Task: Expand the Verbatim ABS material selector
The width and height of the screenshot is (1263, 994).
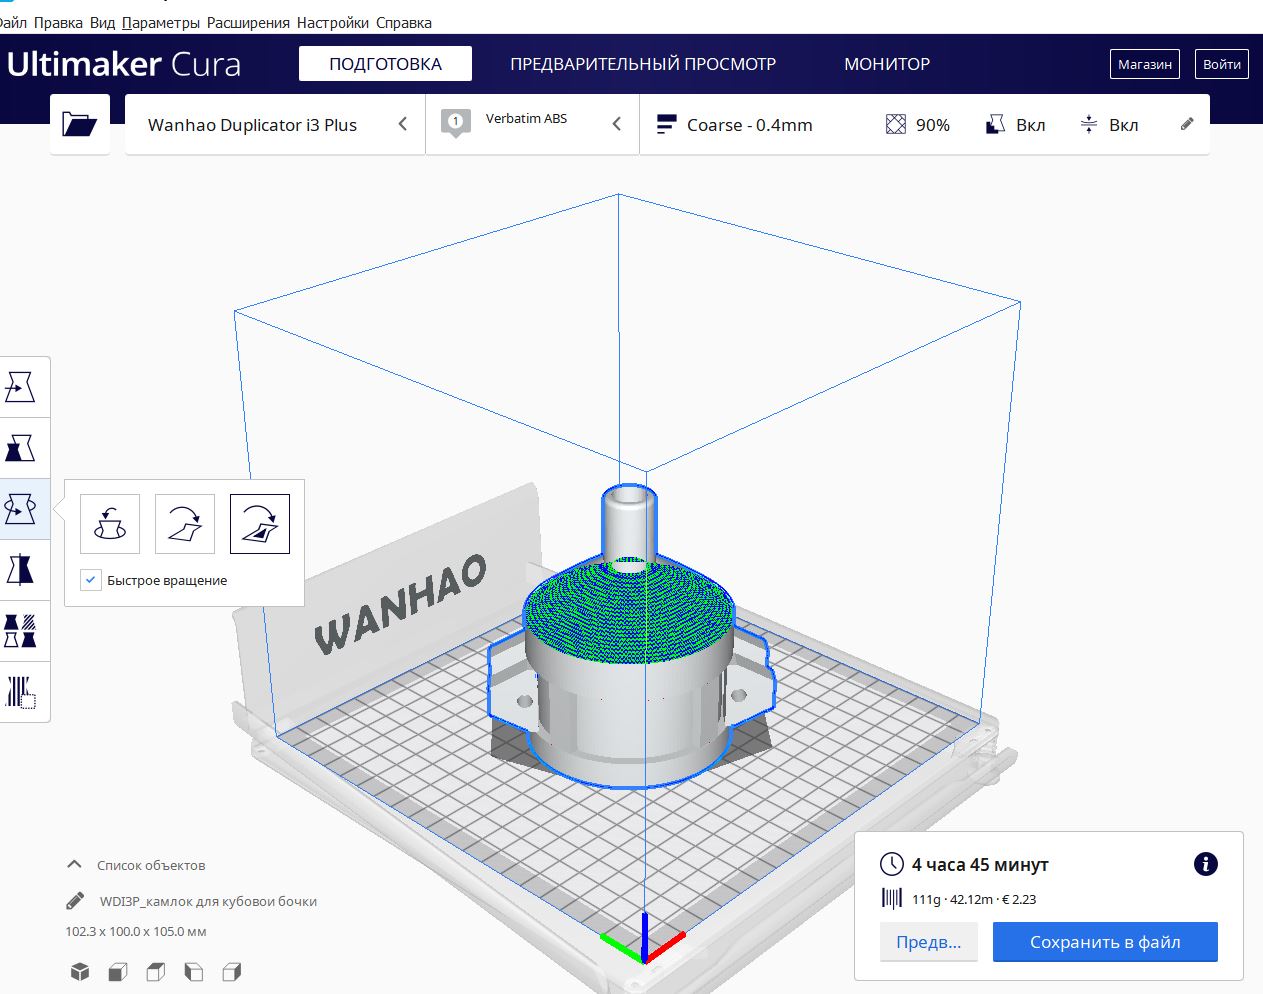Action: (x=533, y=124)
